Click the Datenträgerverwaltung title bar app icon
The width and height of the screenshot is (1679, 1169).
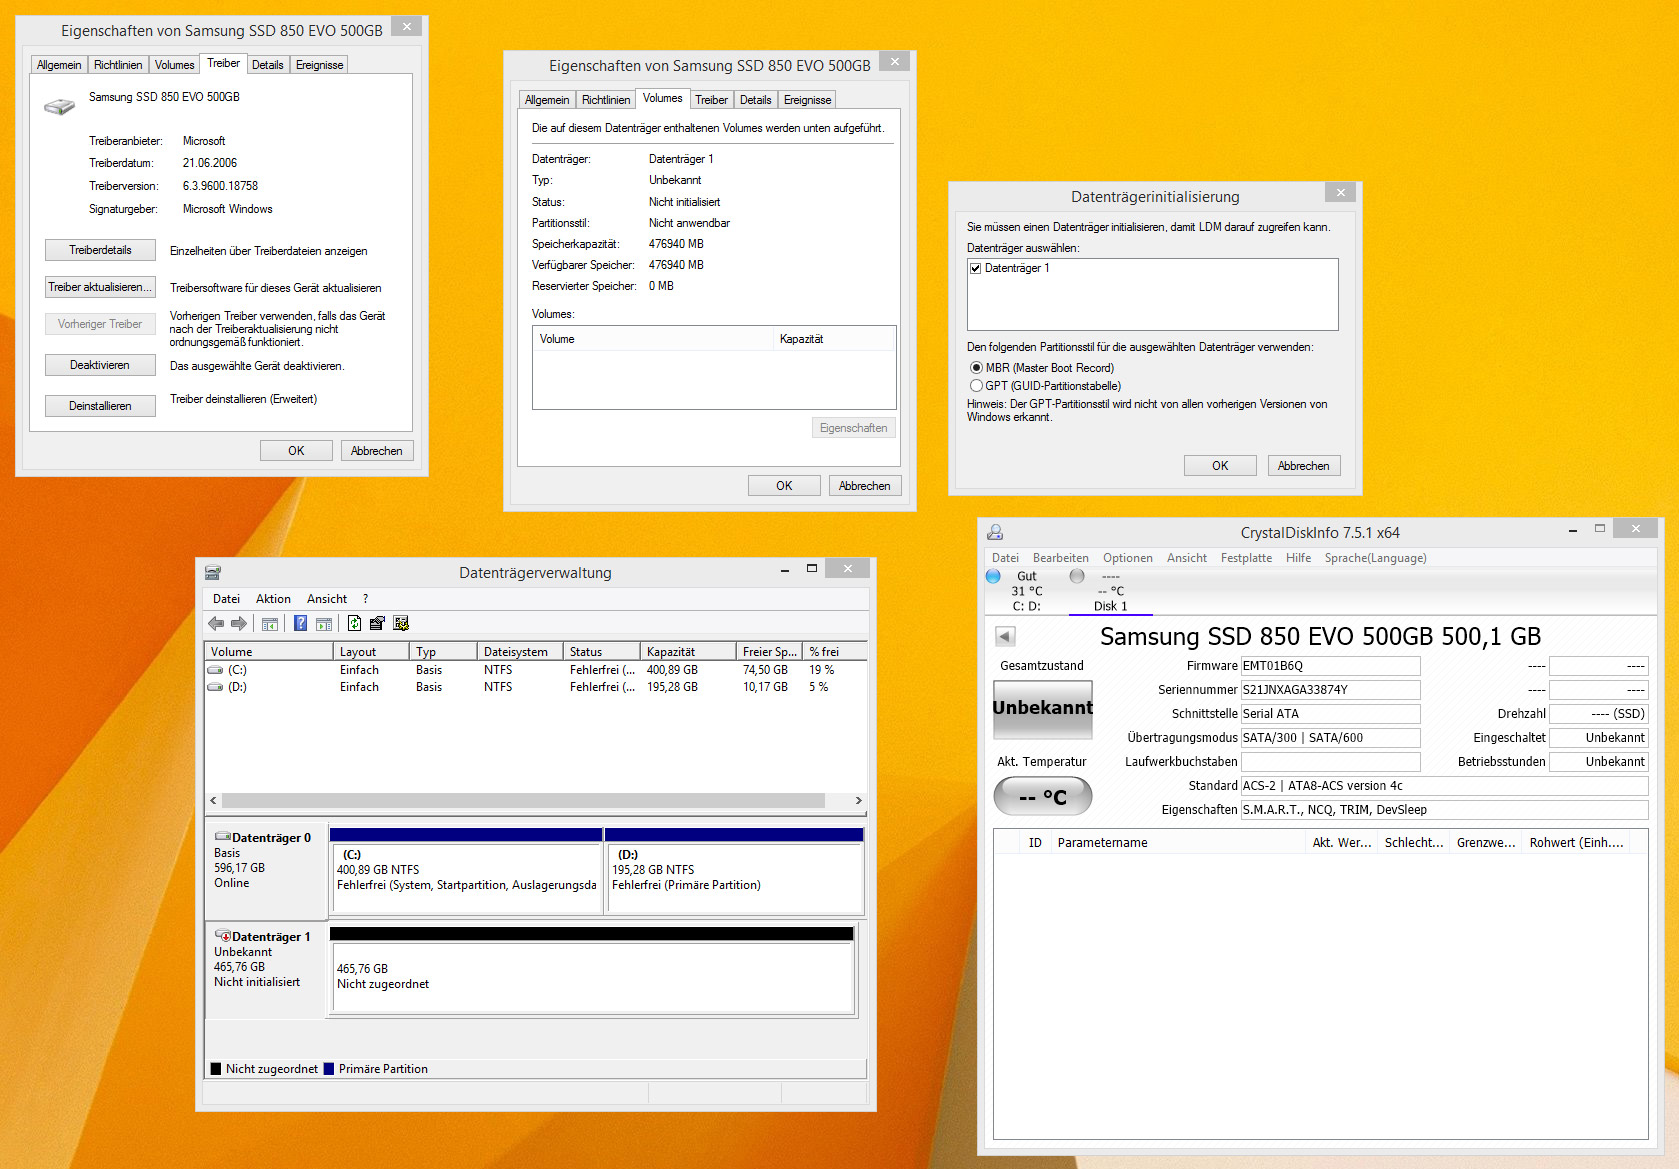click(x=212, y=573)
